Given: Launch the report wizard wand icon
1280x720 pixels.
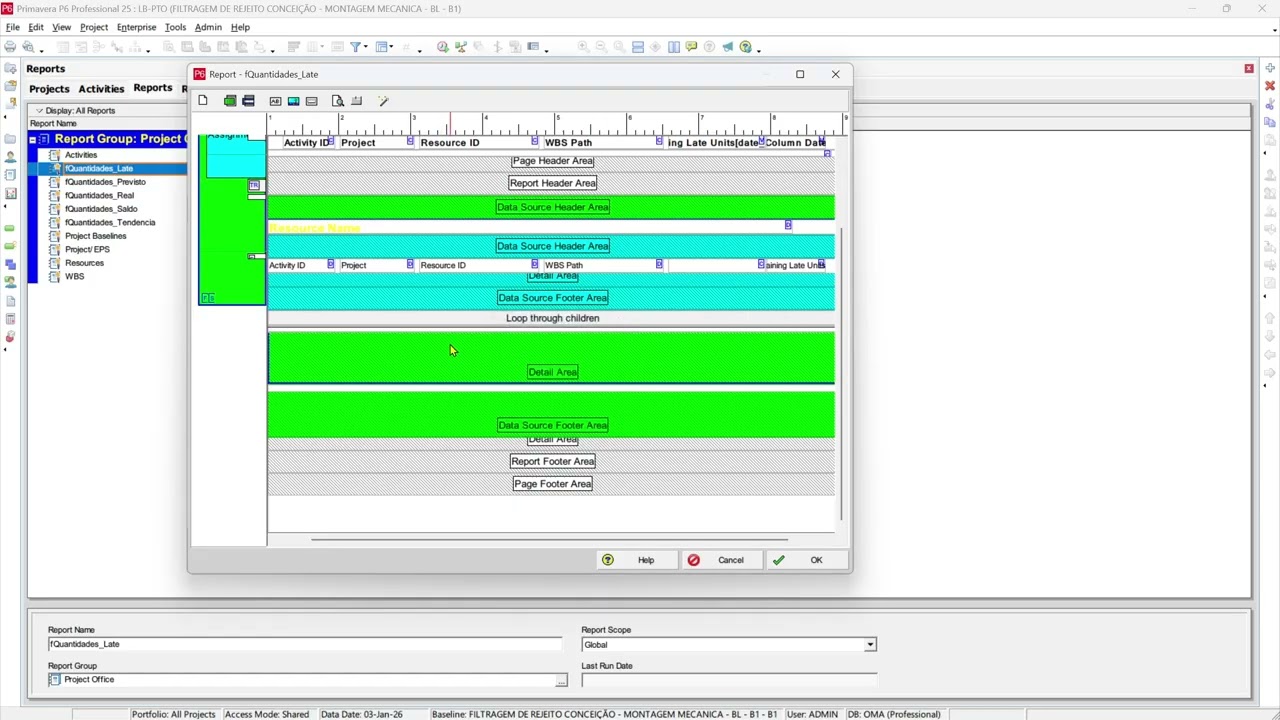Looking at the screenshot, I should click(x=383, y=101).
